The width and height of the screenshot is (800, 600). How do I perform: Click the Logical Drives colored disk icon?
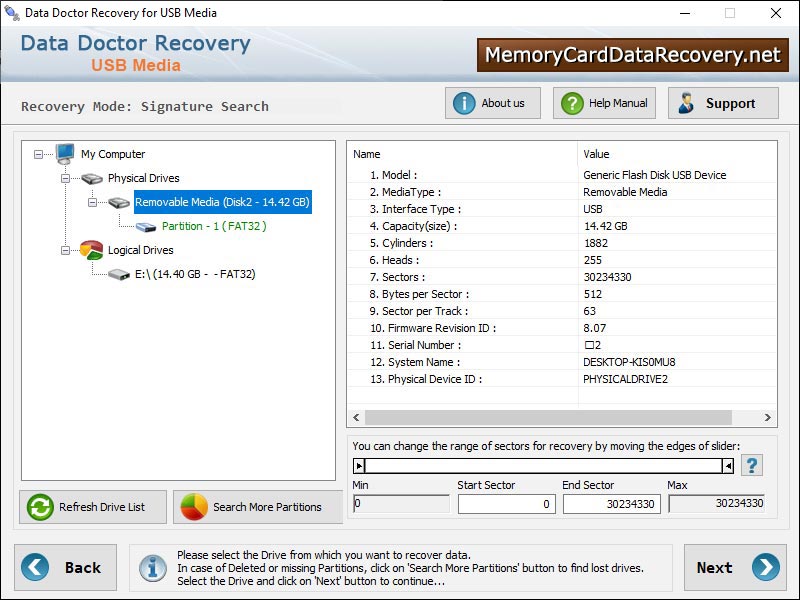point(90,250)
